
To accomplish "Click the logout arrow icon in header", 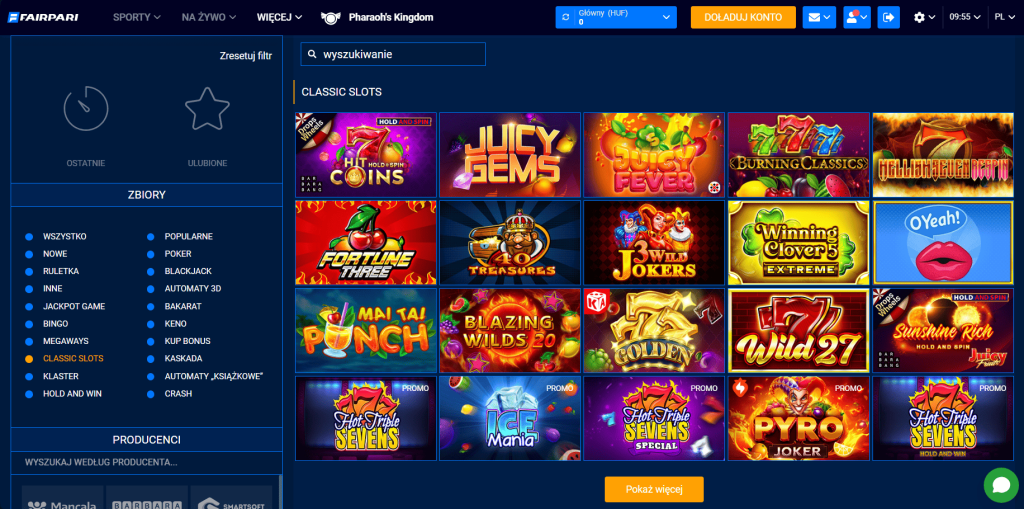I will coord(888,18).
